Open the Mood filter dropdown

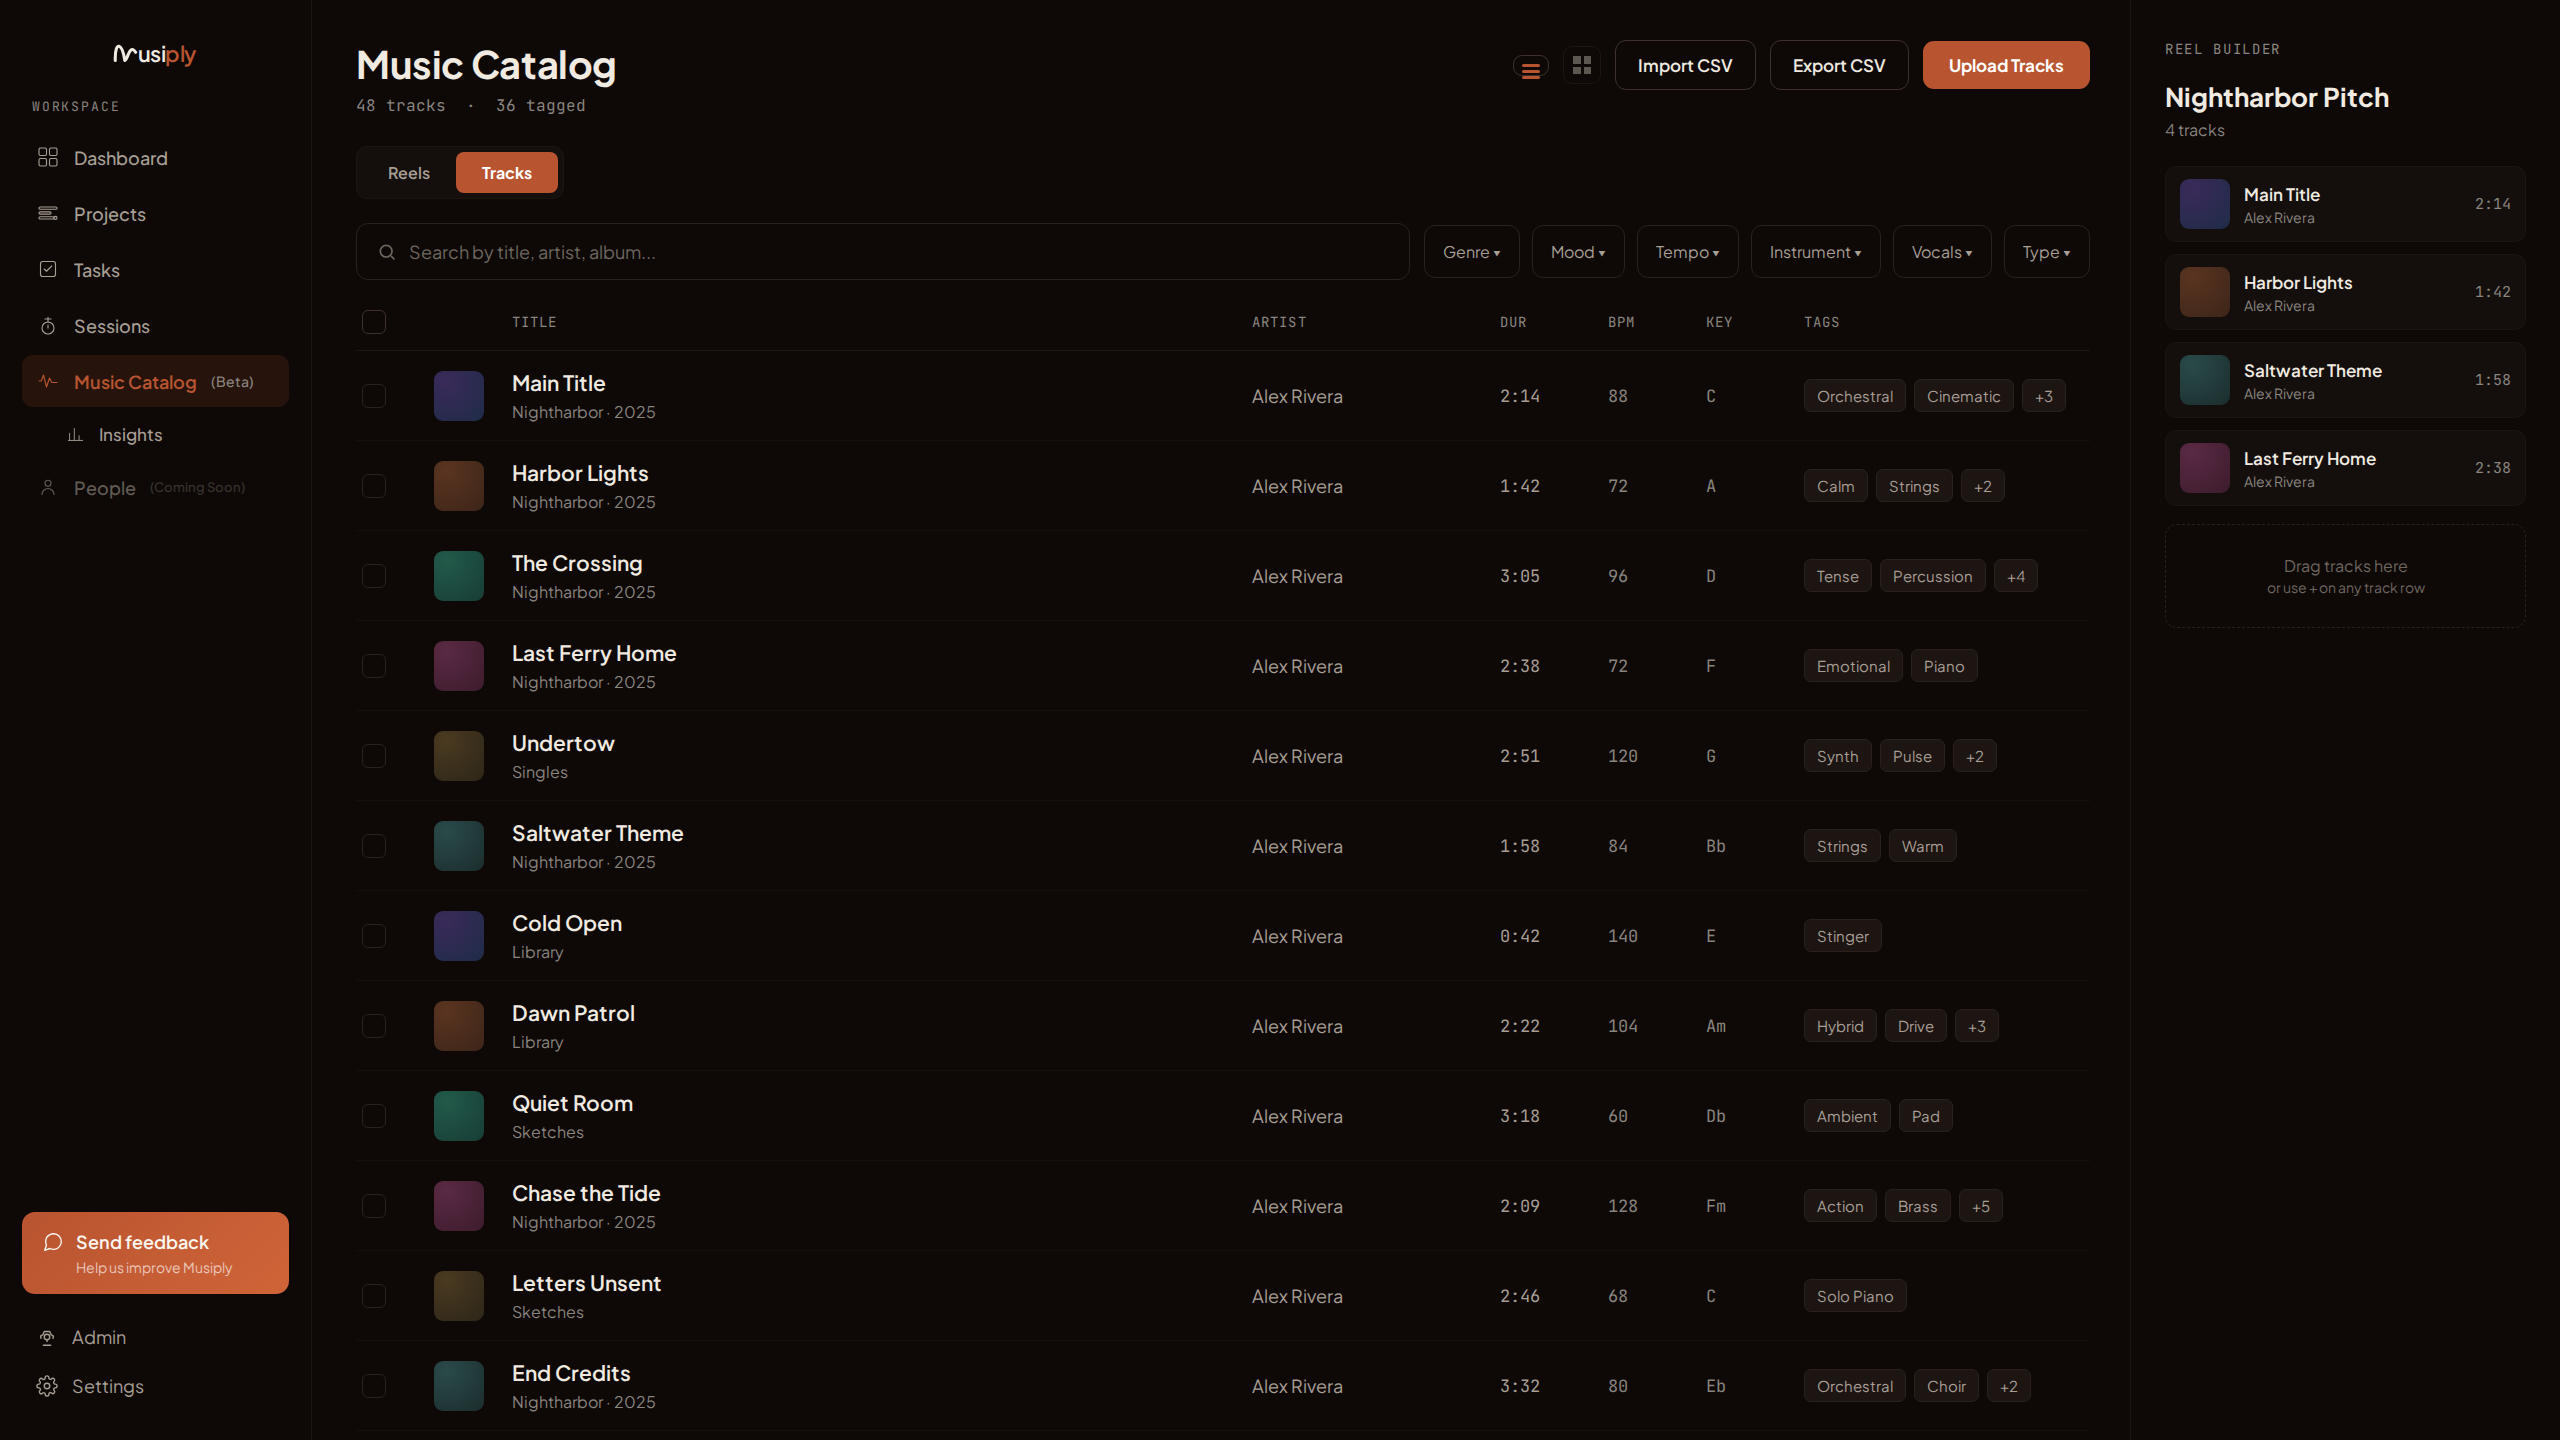point(1578,252)
